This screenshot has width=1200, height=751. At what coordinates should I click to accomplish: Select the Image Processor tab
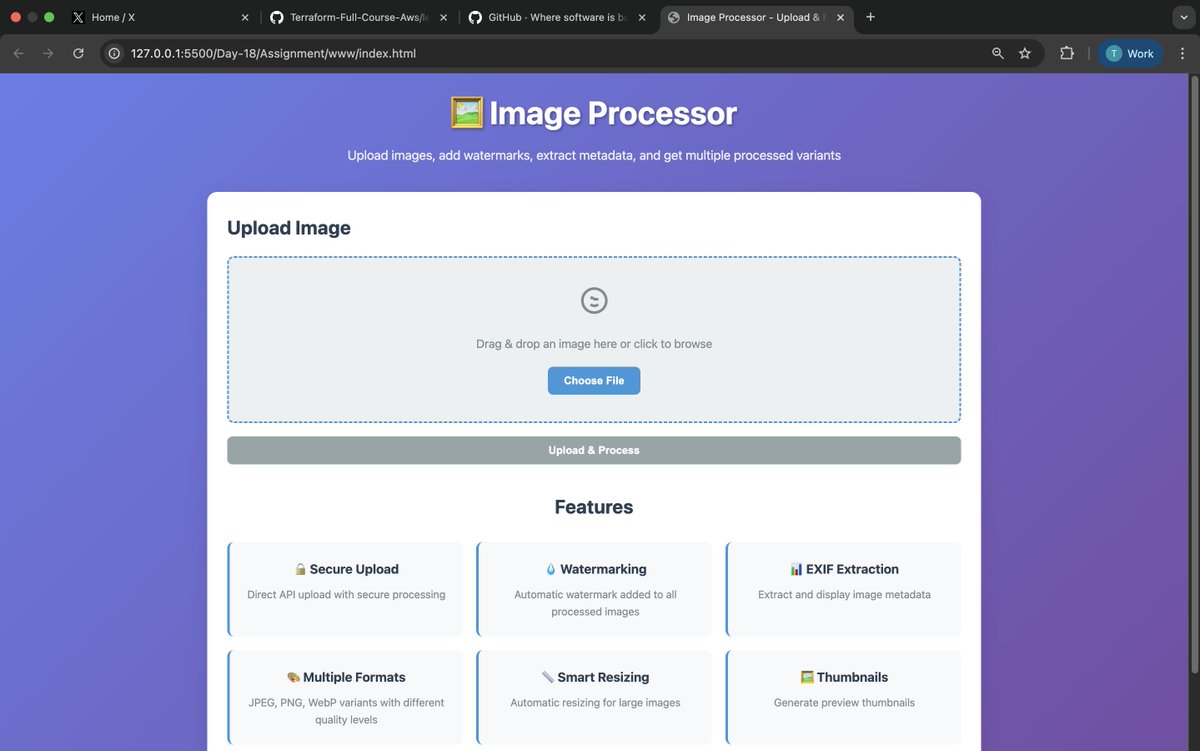(757, 17)
